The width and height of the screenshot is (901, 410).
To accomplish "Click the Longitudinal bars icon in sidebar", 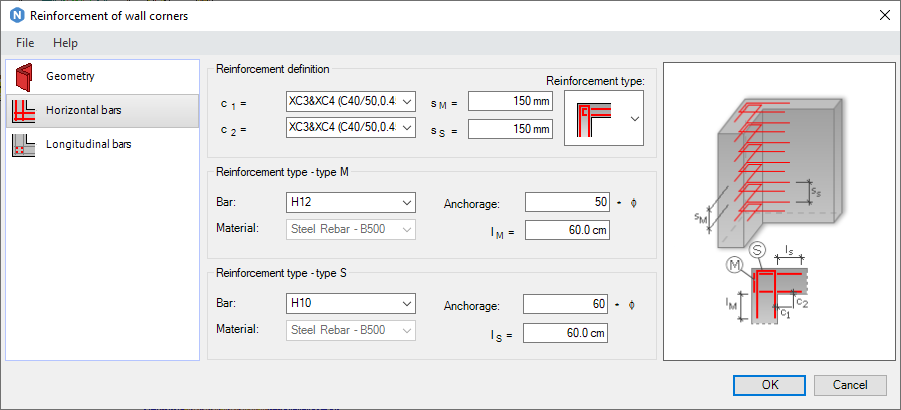I will (23, 144).
